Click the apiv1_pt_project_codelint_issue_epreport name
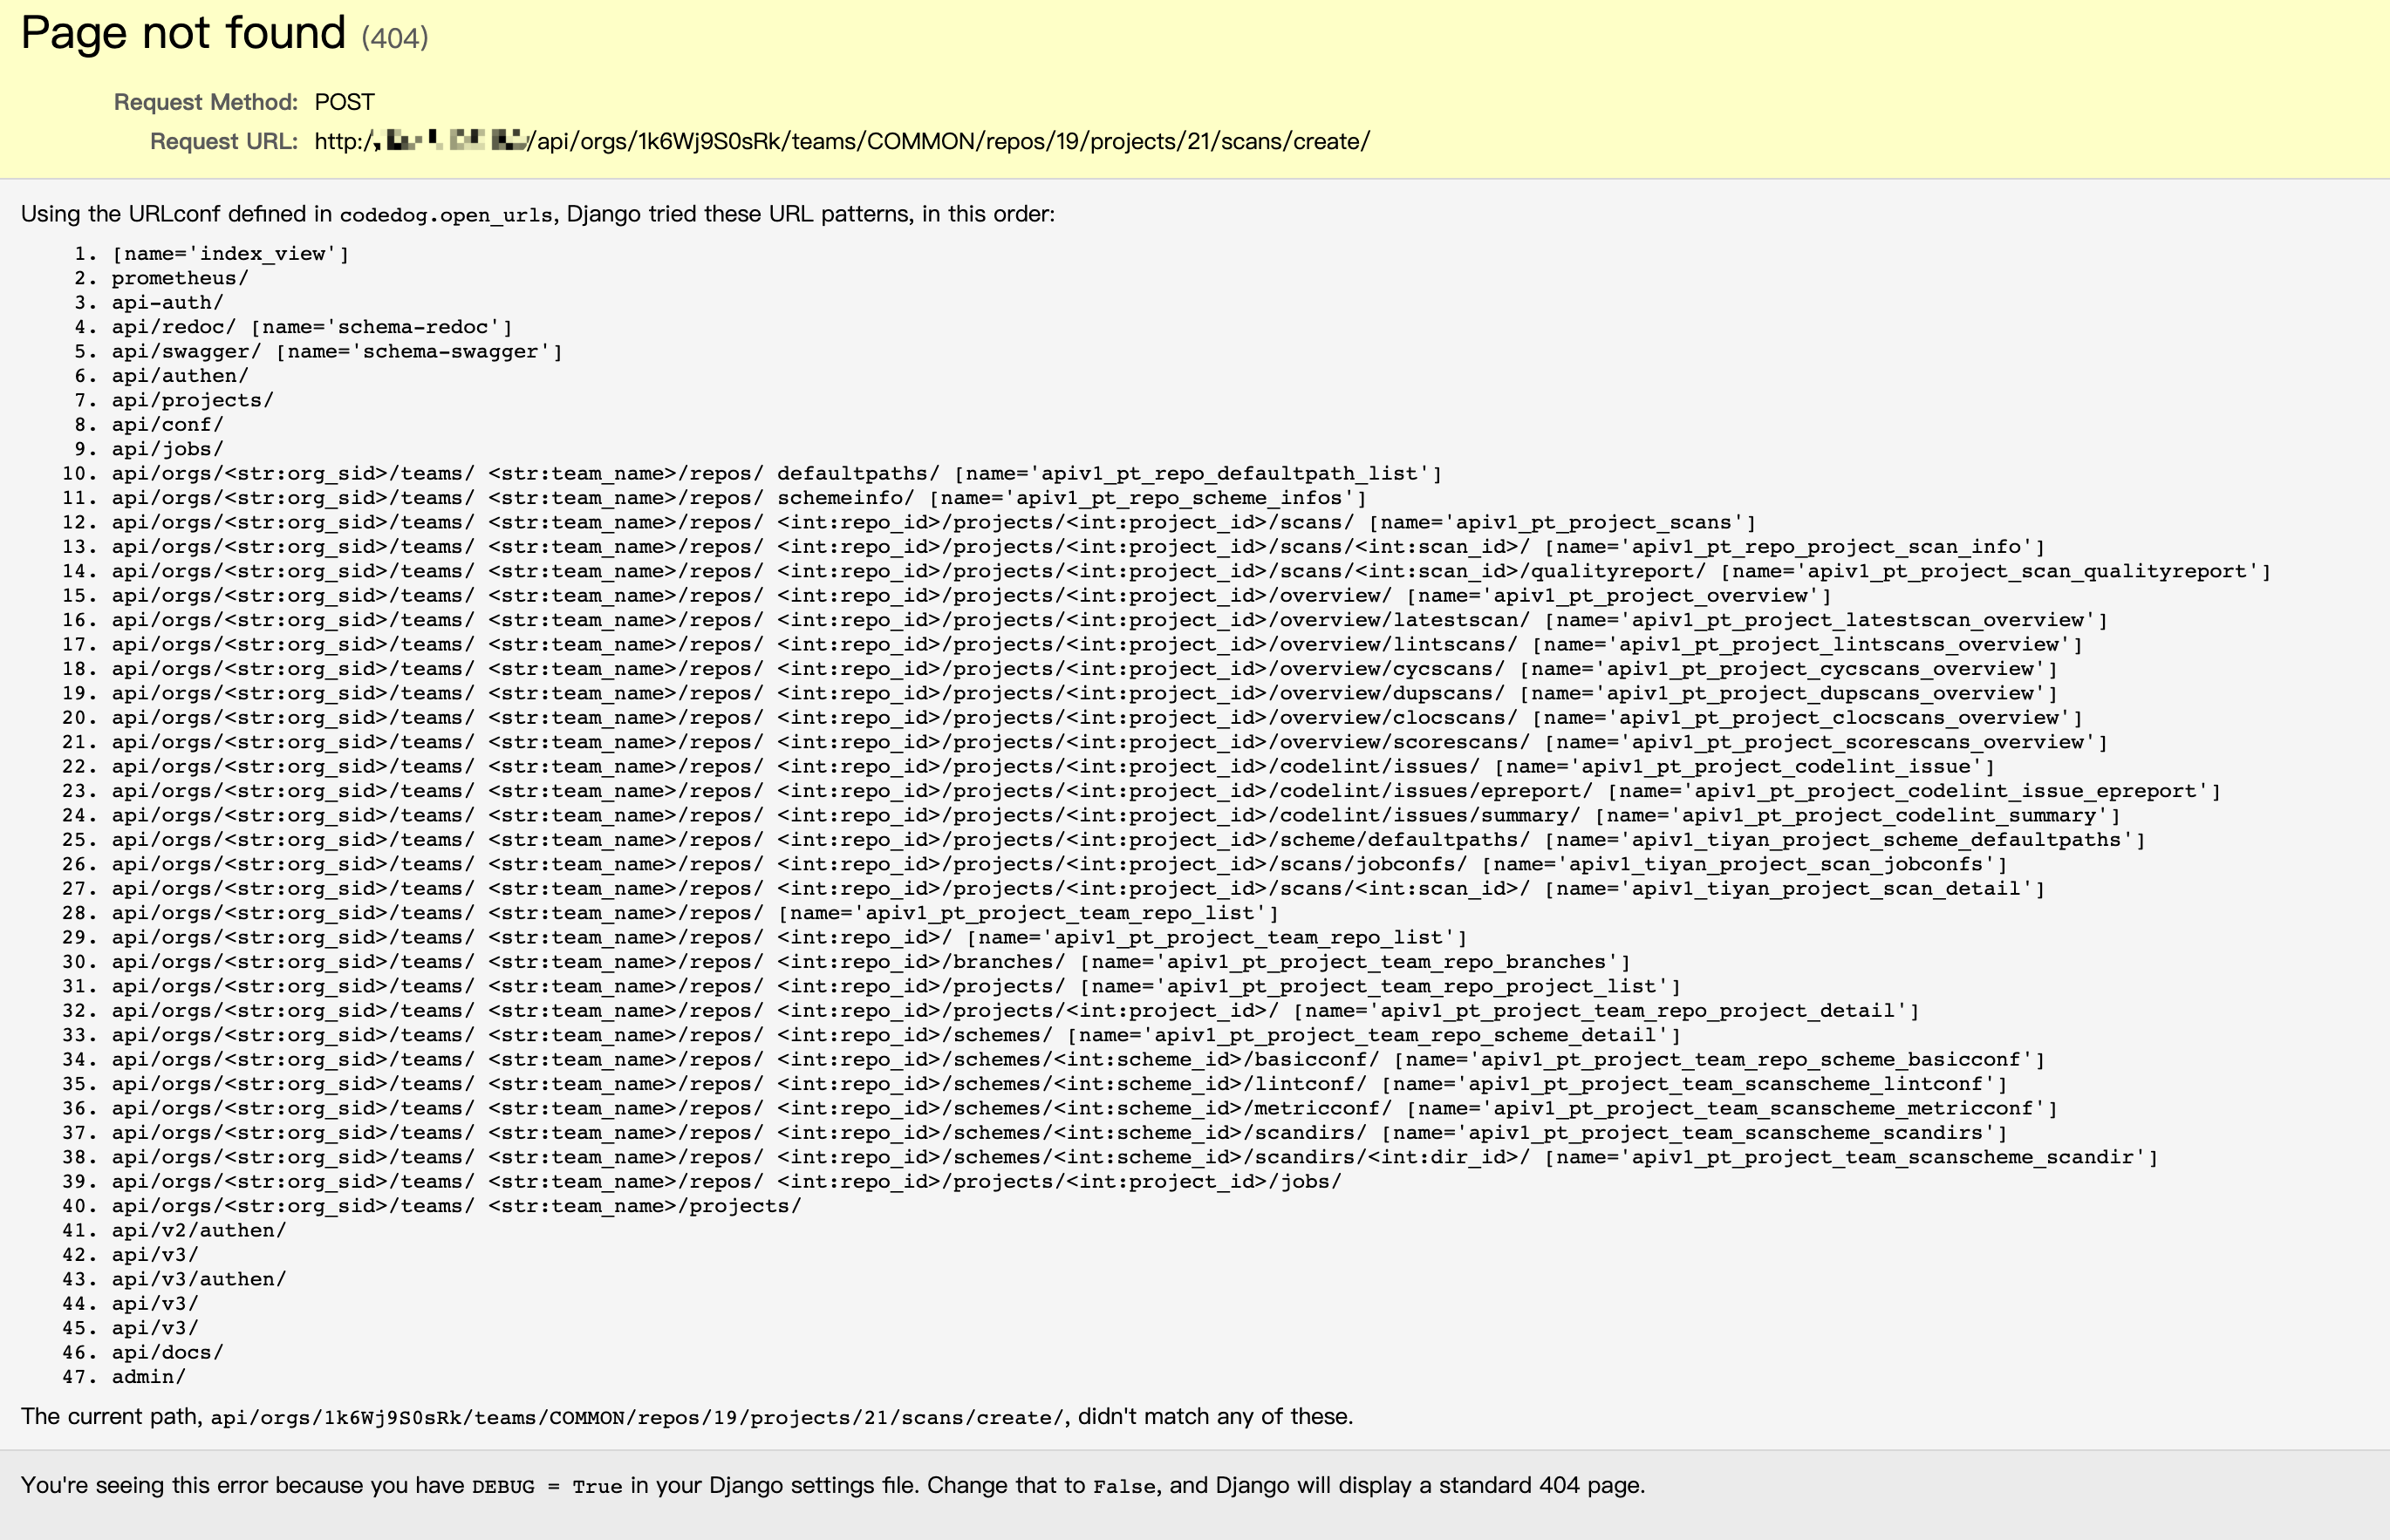The height and width of the screenshot is (1540, 2390). [x=1946, y=792]
